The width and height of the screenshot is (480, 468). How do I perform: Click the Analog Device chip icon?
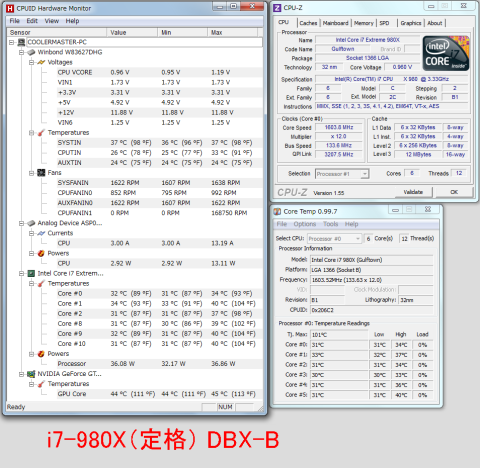pyautogui.click(x=31, y=223)
